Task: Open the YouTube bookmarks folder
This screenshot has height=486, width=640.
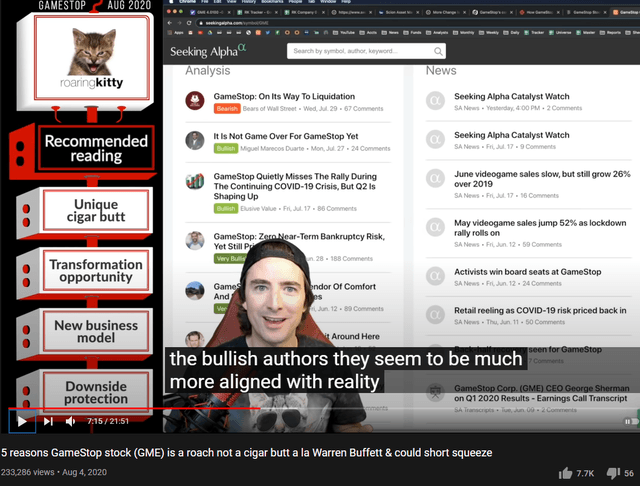Action: (344, 33)
